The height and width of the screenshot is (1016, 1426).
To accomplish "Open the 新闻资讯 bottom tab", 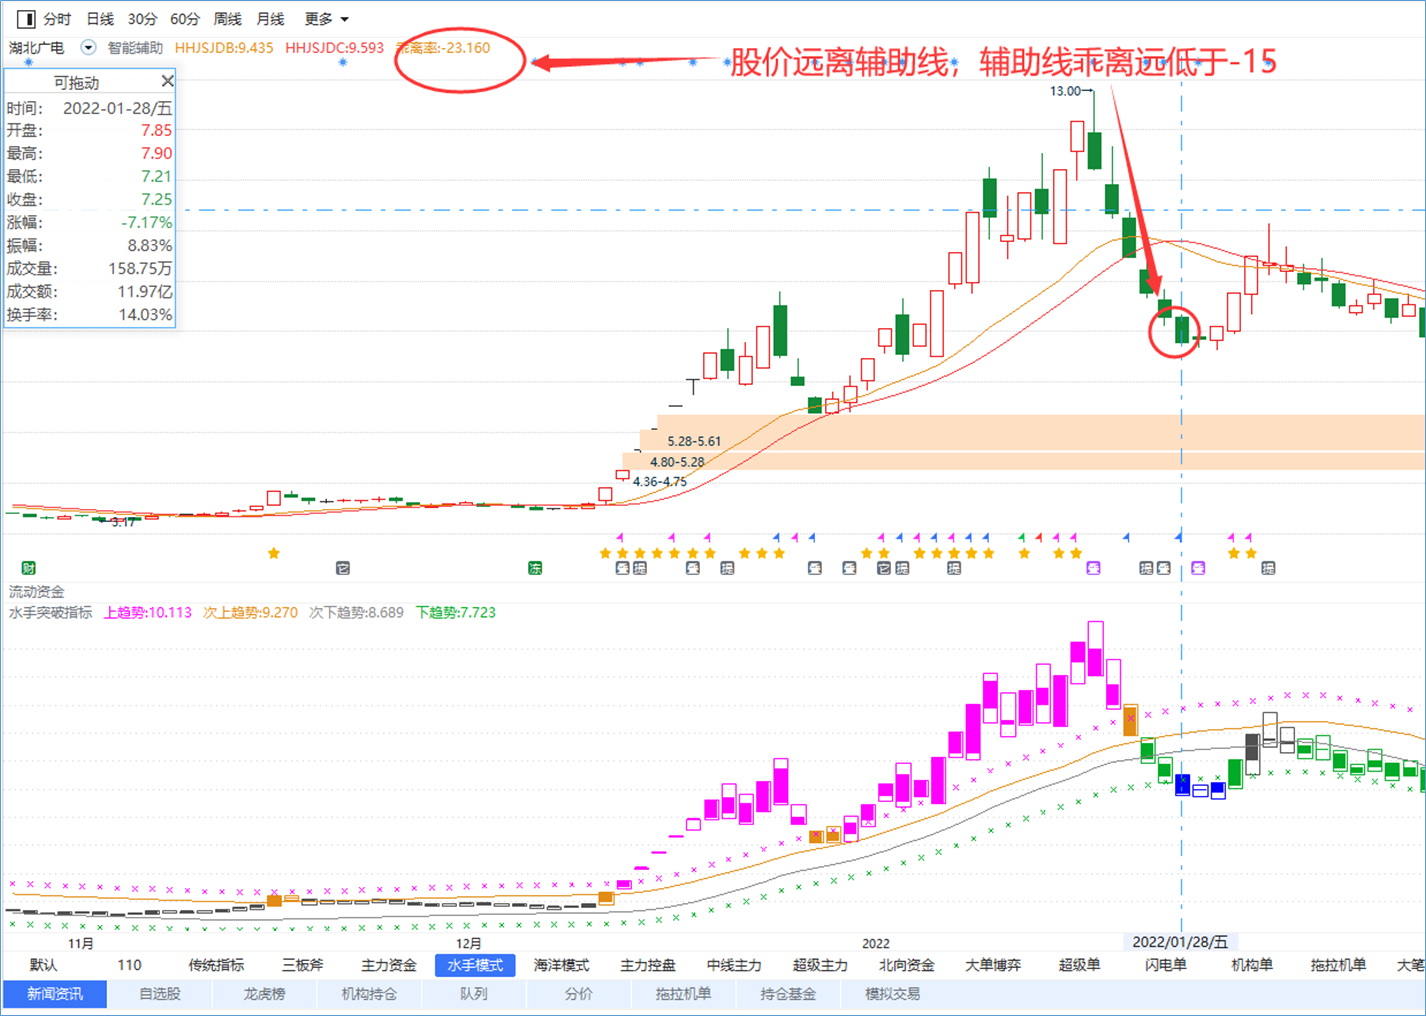I will (55, 994).
